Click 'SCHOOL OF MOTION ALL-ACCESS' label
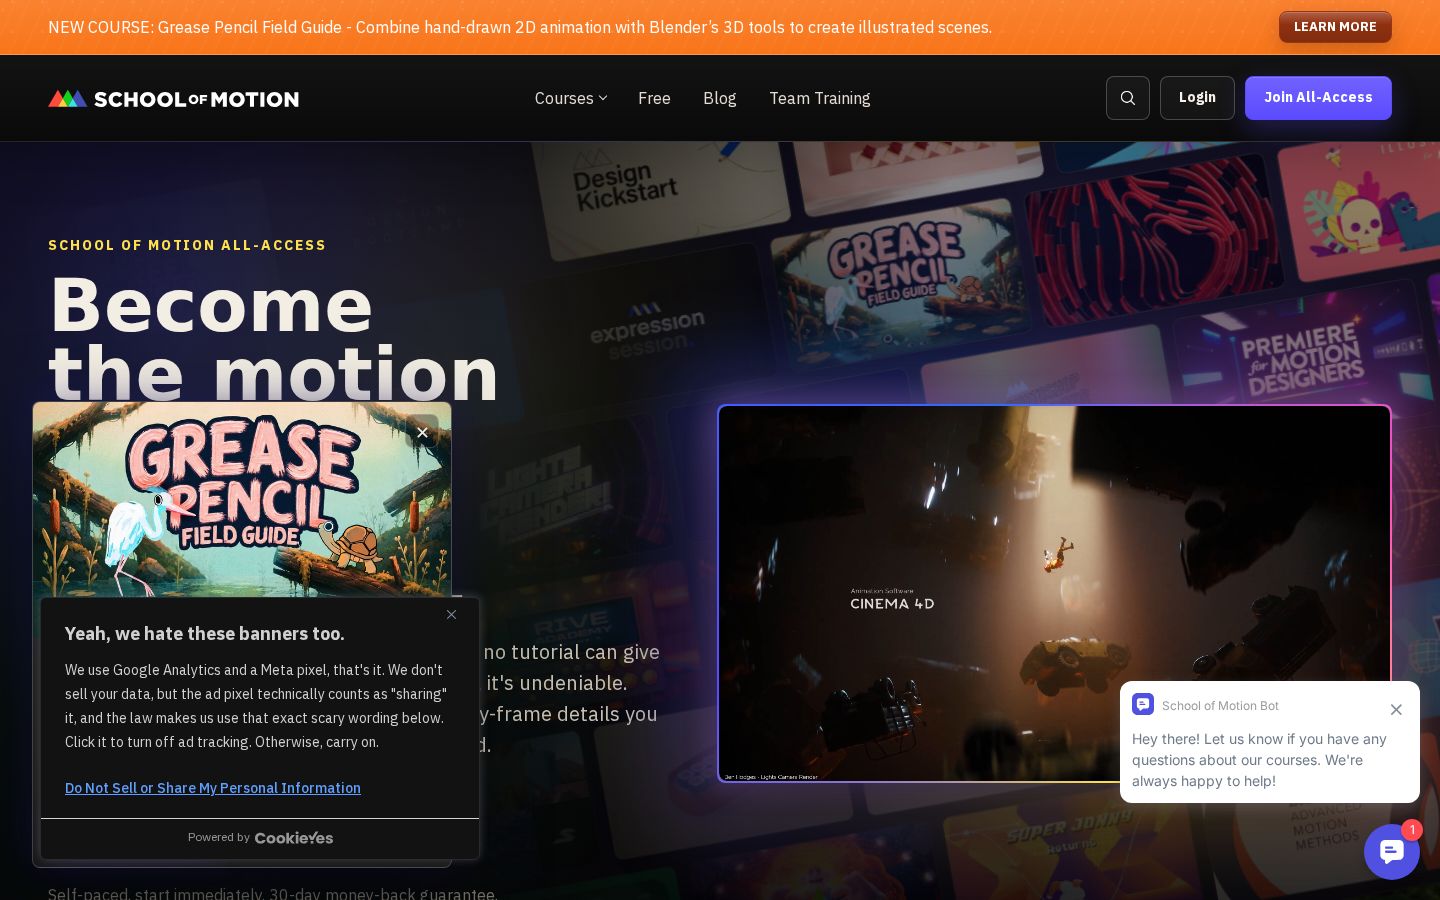The width and height of the screenshot is (1440, 900). pyautogui.click(x=187, y=245)
